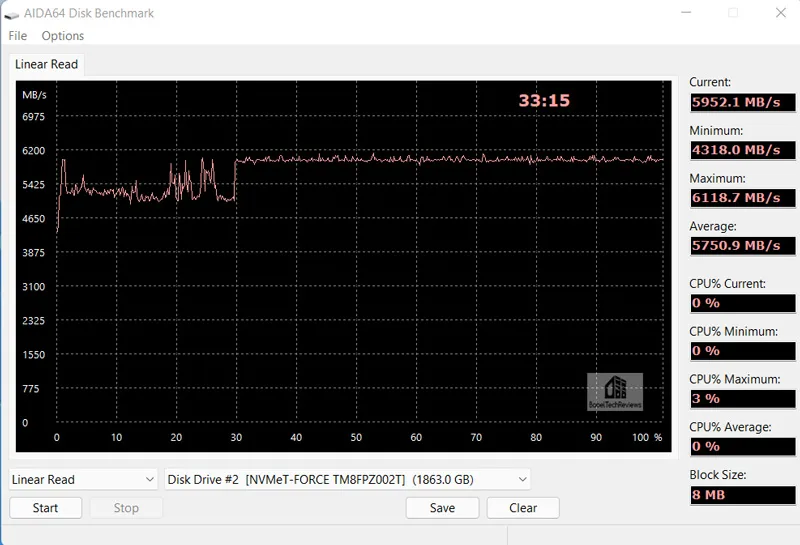Click the AIDA64 Disk Benchmark title icon
Image resolution: width=800 pixels, height=545 pixels.
click(x=12, y=14)
